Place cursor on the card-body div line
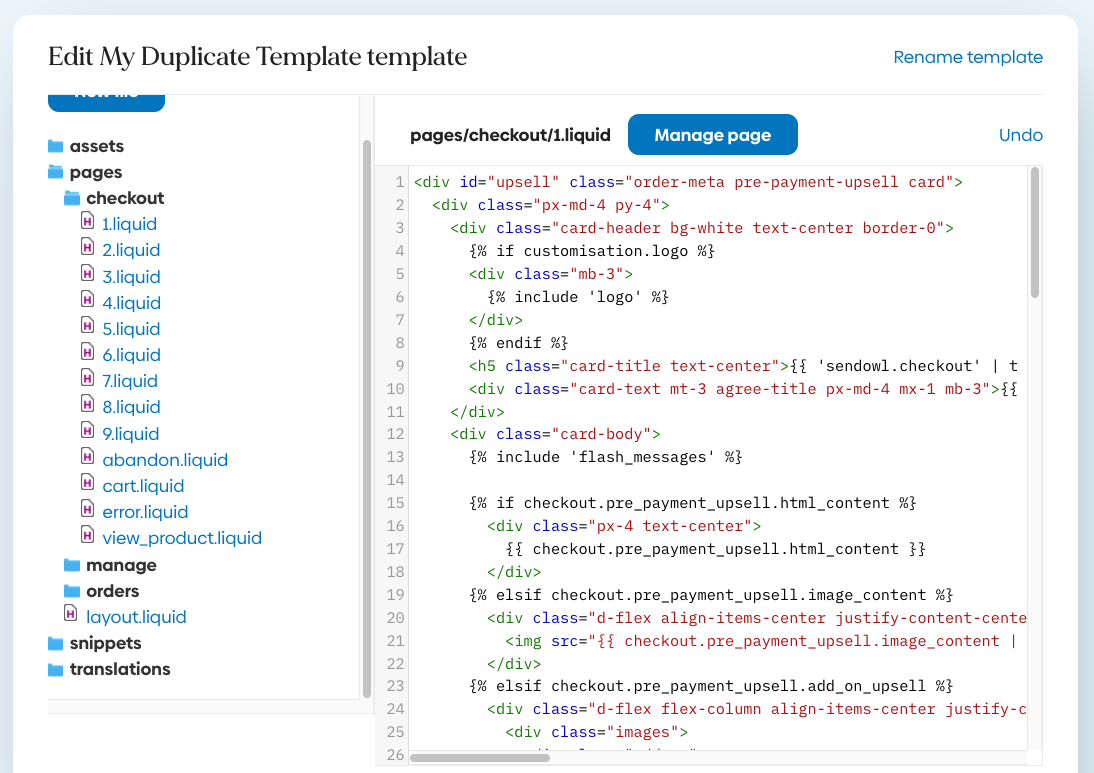The height and width of the screenshot is (773, 1094). pos(555,434)
